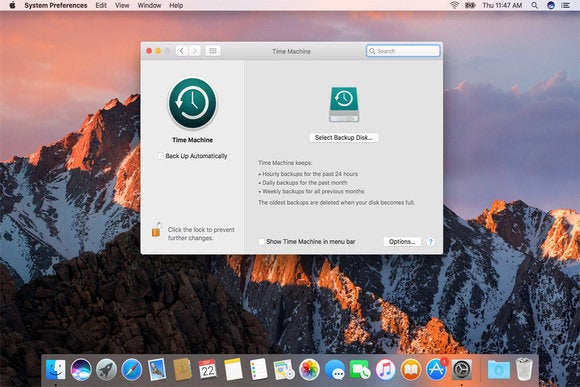Open System Preferences gear in Dock
This screenshot has height=387, width=580.
[461, 369]
